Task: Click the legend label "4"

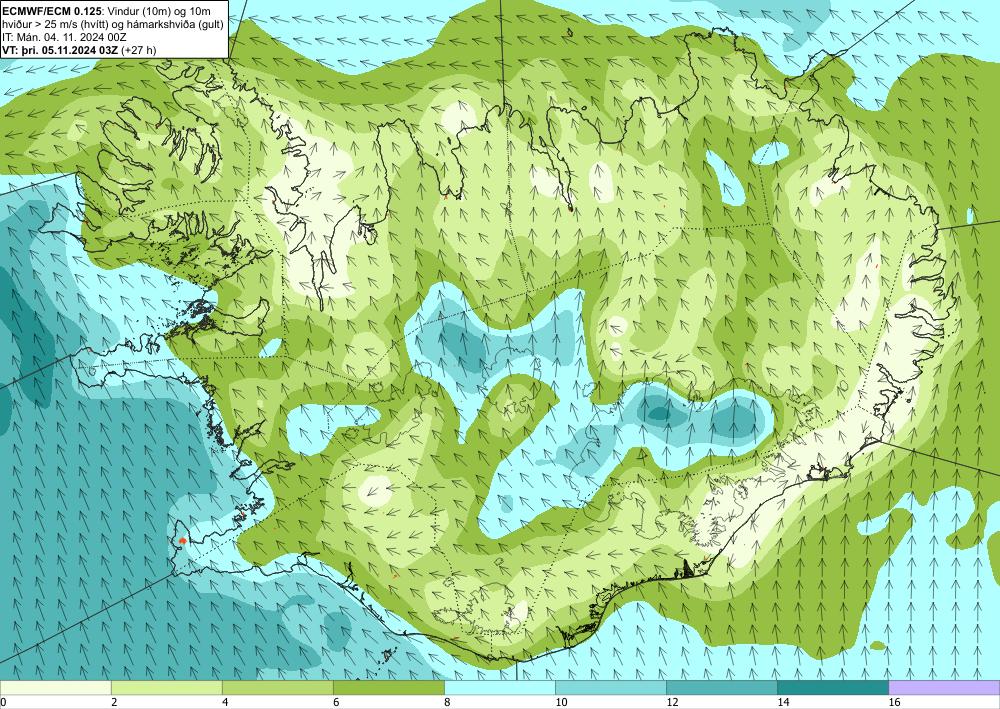Action: click(224, 702)
